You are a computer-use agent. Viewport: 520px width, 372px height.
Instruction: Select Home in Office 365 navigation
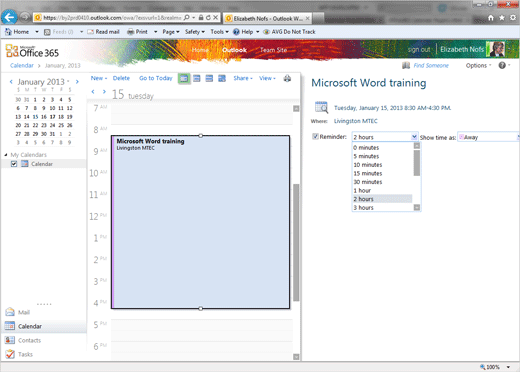200,50
